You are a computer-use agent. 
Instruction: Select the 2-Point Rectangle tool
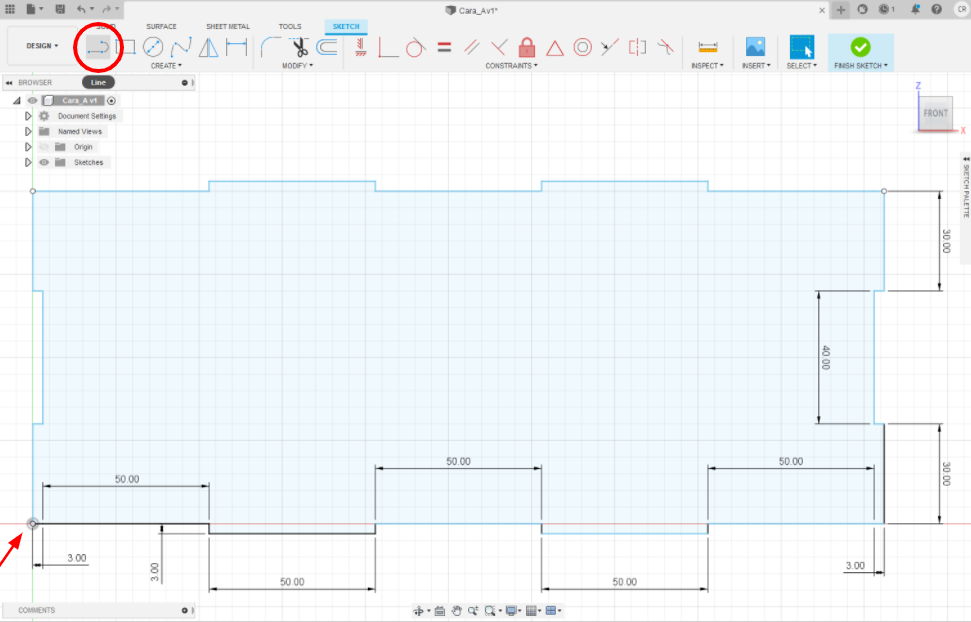126,47
